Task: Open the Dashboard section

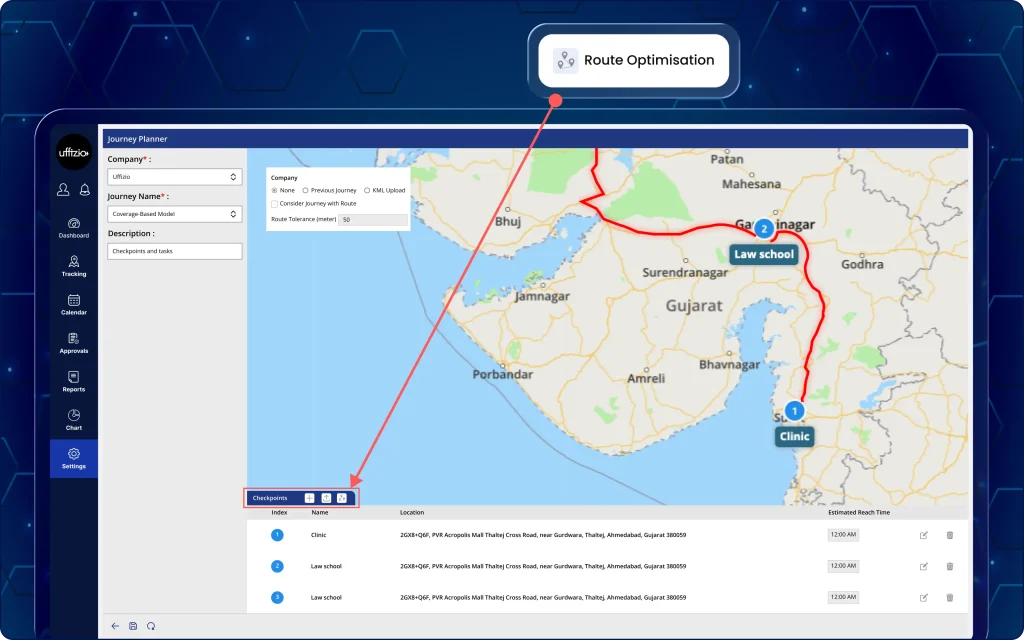Action: click(x=74, y=228)
